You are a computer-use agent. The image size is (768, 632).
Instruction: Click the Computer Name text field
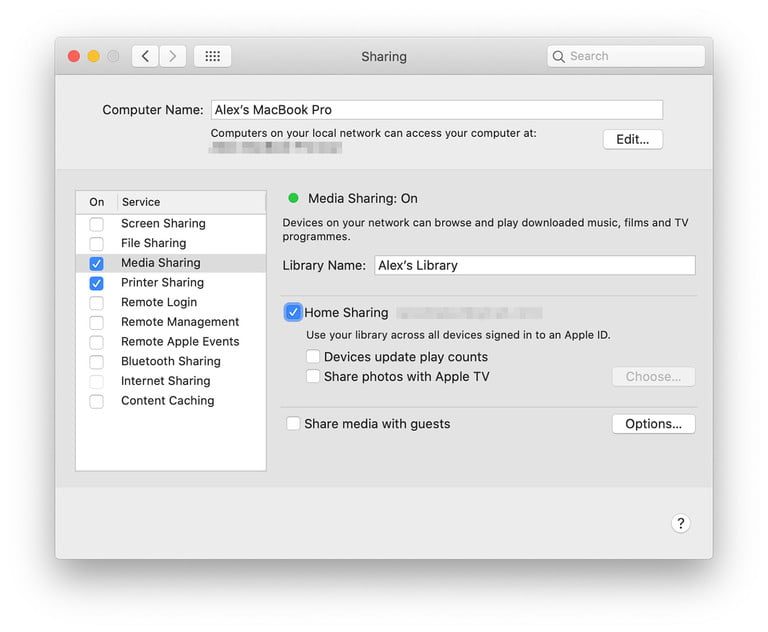435,110
